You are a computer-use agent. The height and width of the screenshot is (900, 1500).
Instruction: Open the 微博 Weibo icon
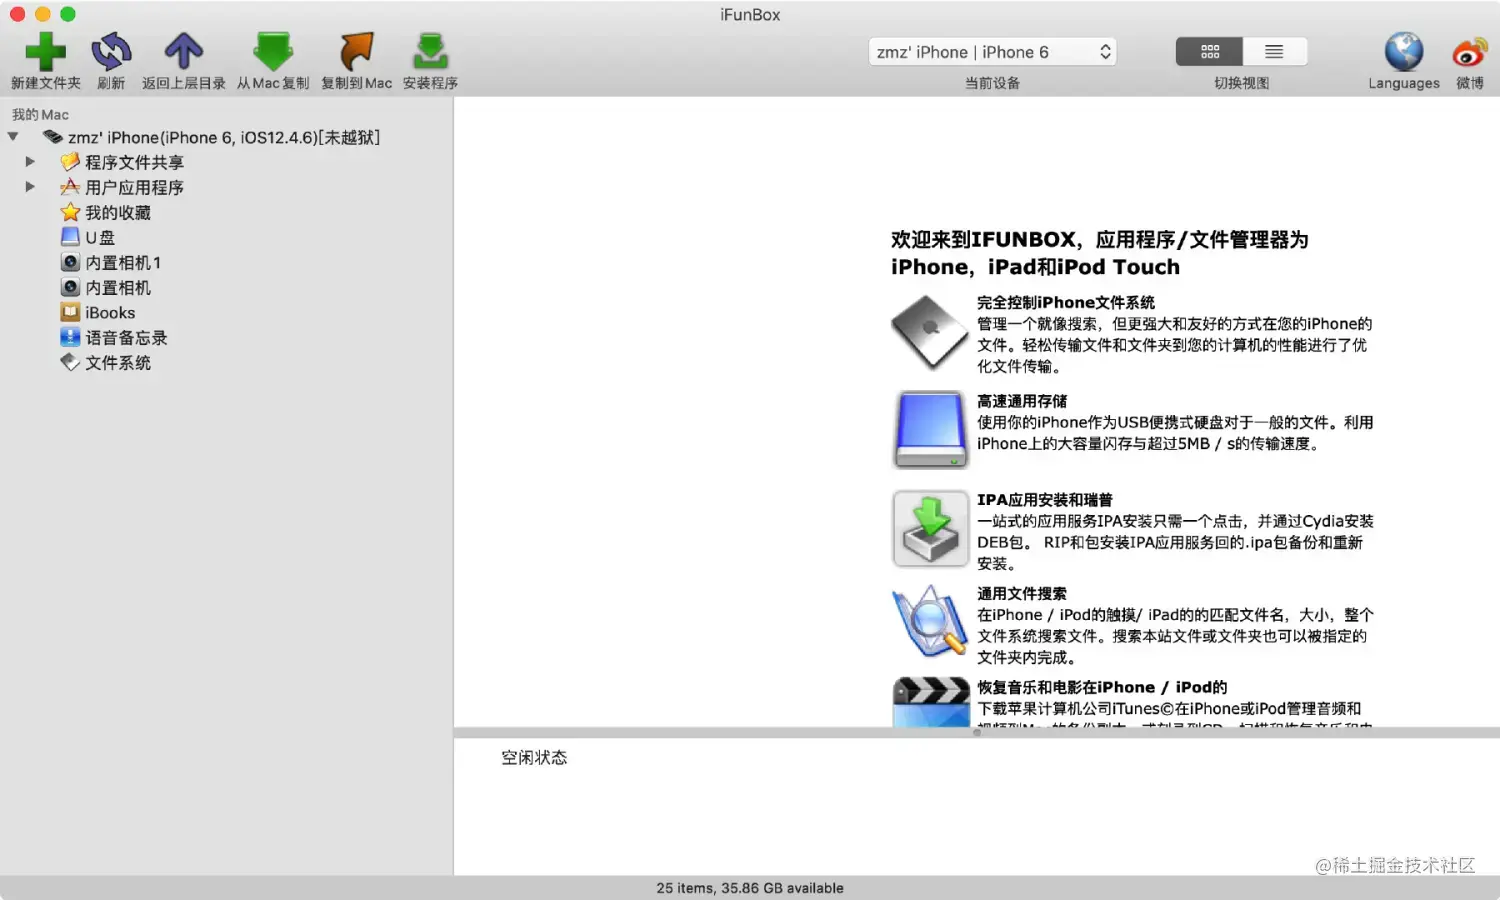(1470, 51)
